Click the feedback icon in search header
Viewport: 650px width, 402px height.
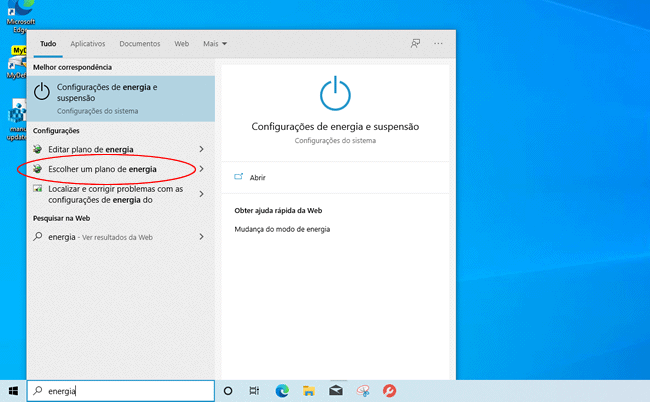click(415, 44)
